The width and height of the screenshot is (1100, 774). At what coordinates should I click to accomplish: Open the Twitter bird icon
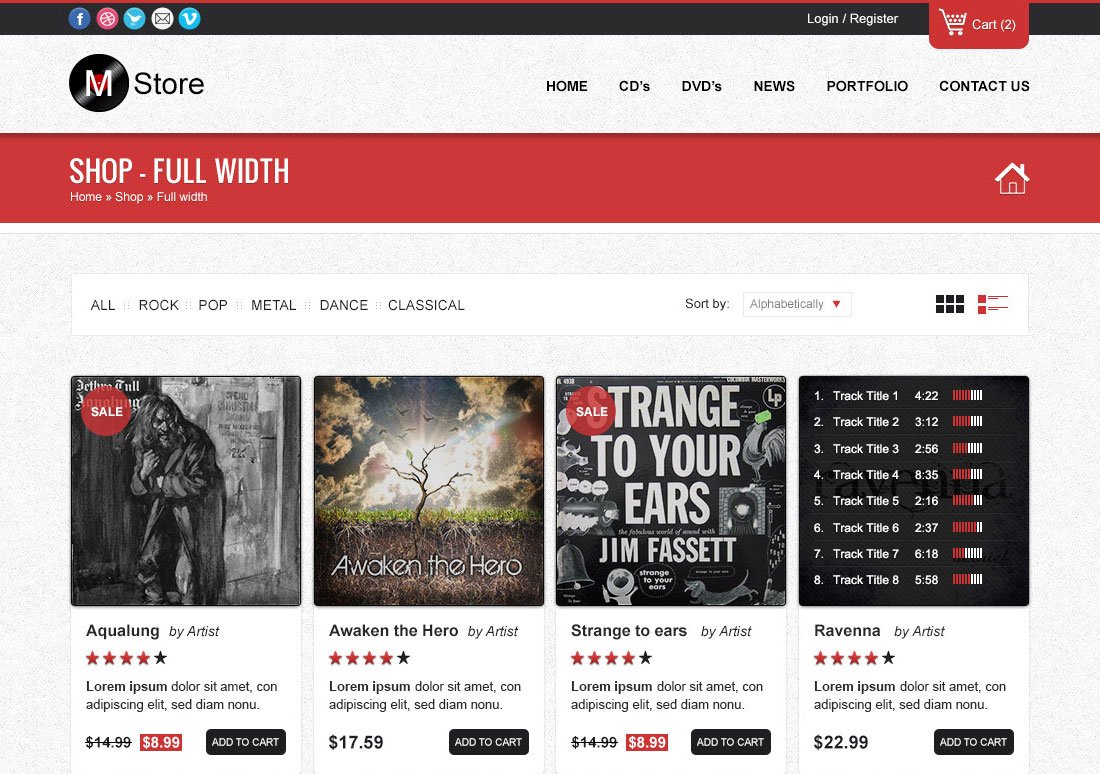(135, 18)
